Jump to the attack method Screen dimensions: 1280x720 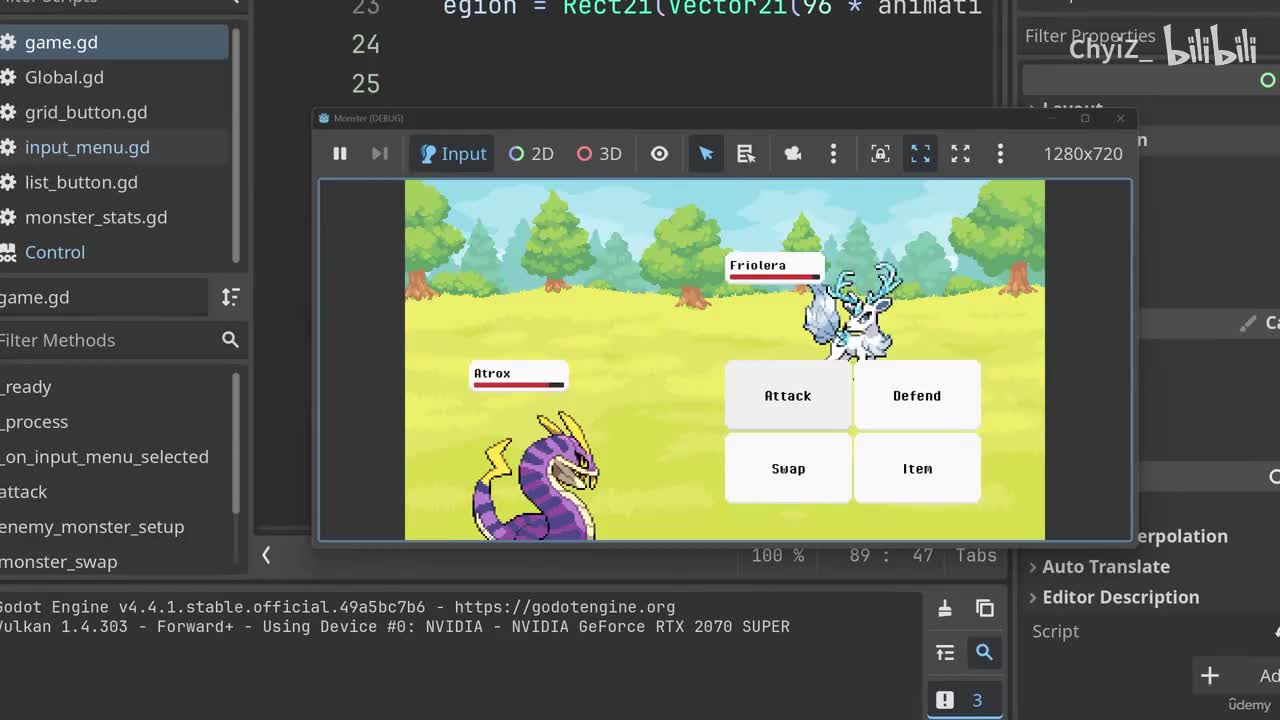coord(24,492)
